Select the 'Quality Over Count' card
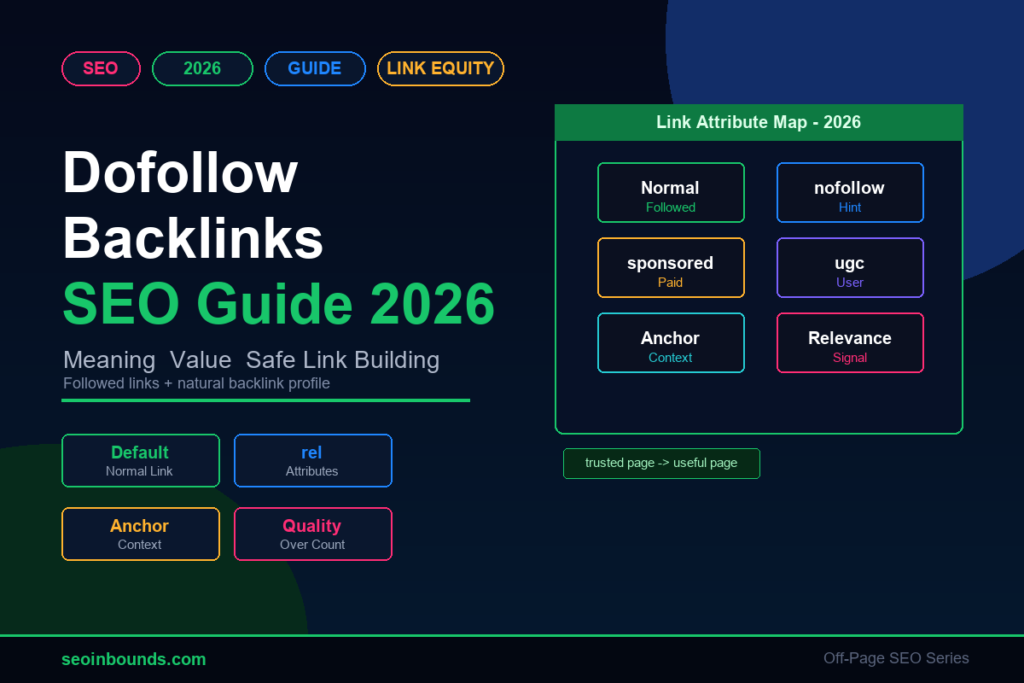Viewport: 1024px width, 683px height. [313, 533]
